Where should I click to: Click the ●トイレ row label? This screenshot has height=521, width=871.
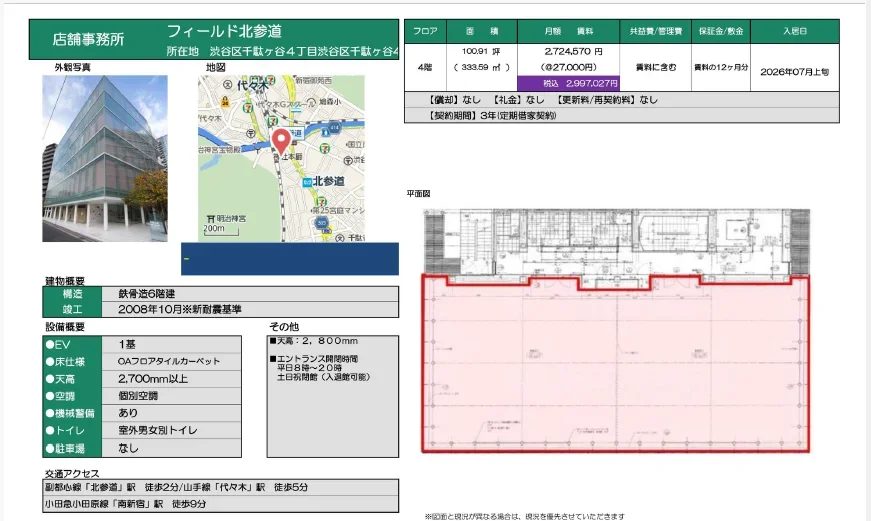coord(72,430)
